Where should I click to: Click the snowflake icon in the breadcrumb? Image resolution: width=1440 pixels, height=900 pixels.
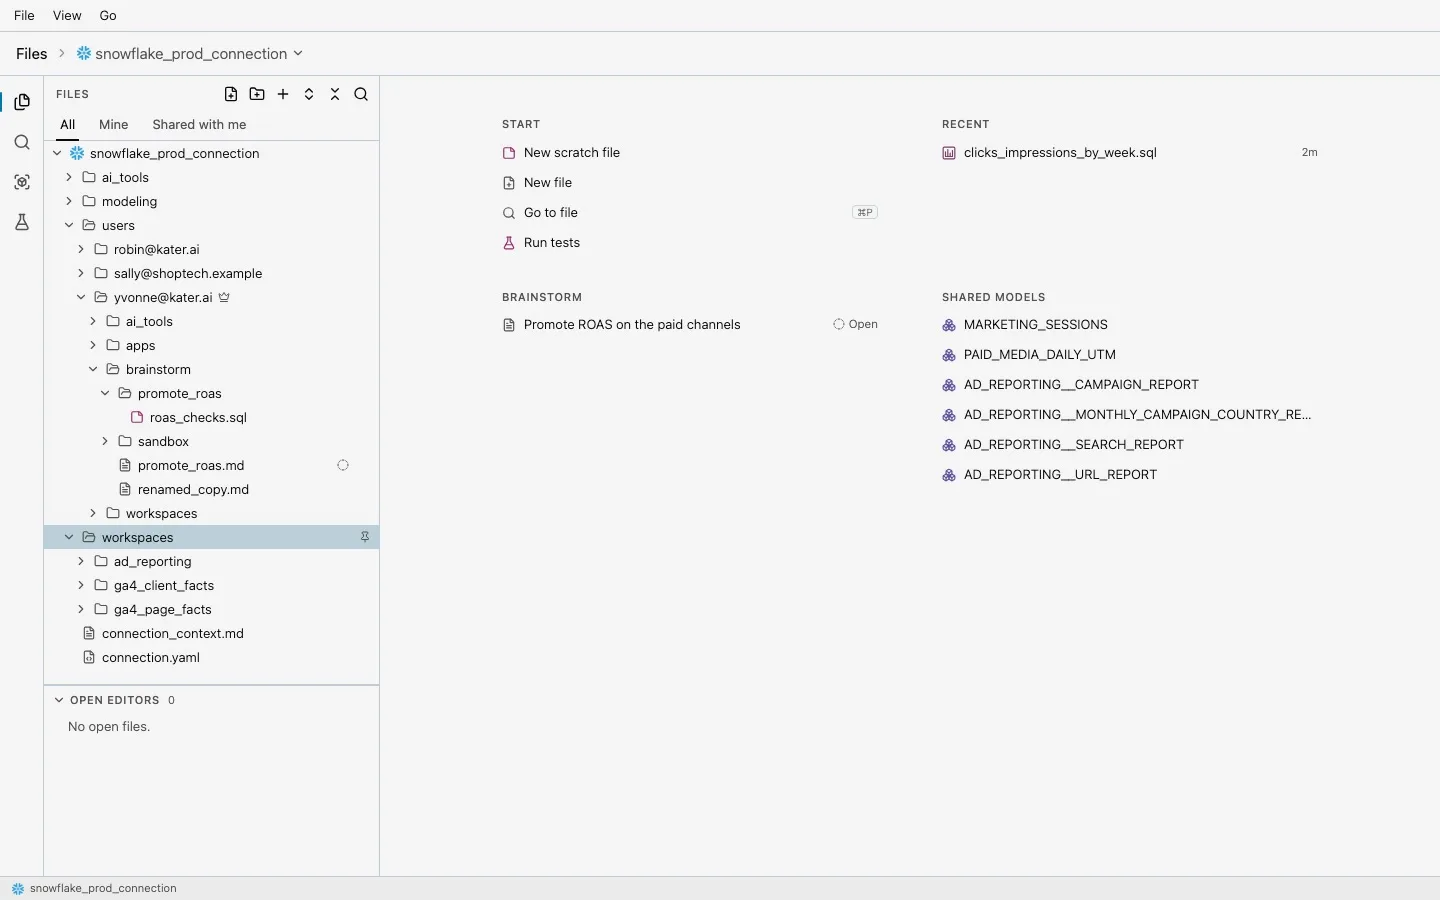(84, 54)
